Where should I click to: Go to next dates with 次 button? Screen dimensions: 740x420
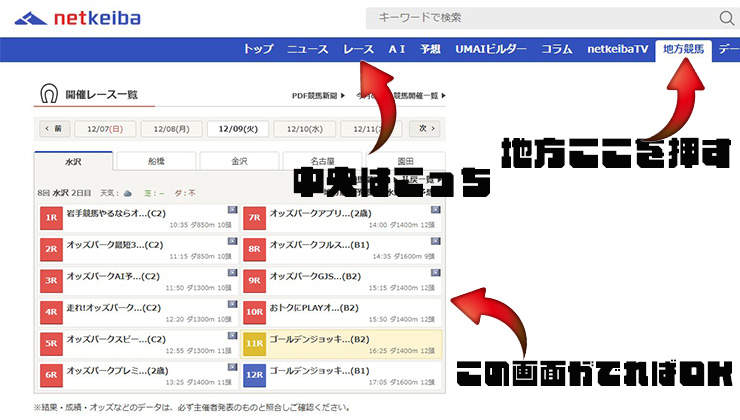coord(426,129)
